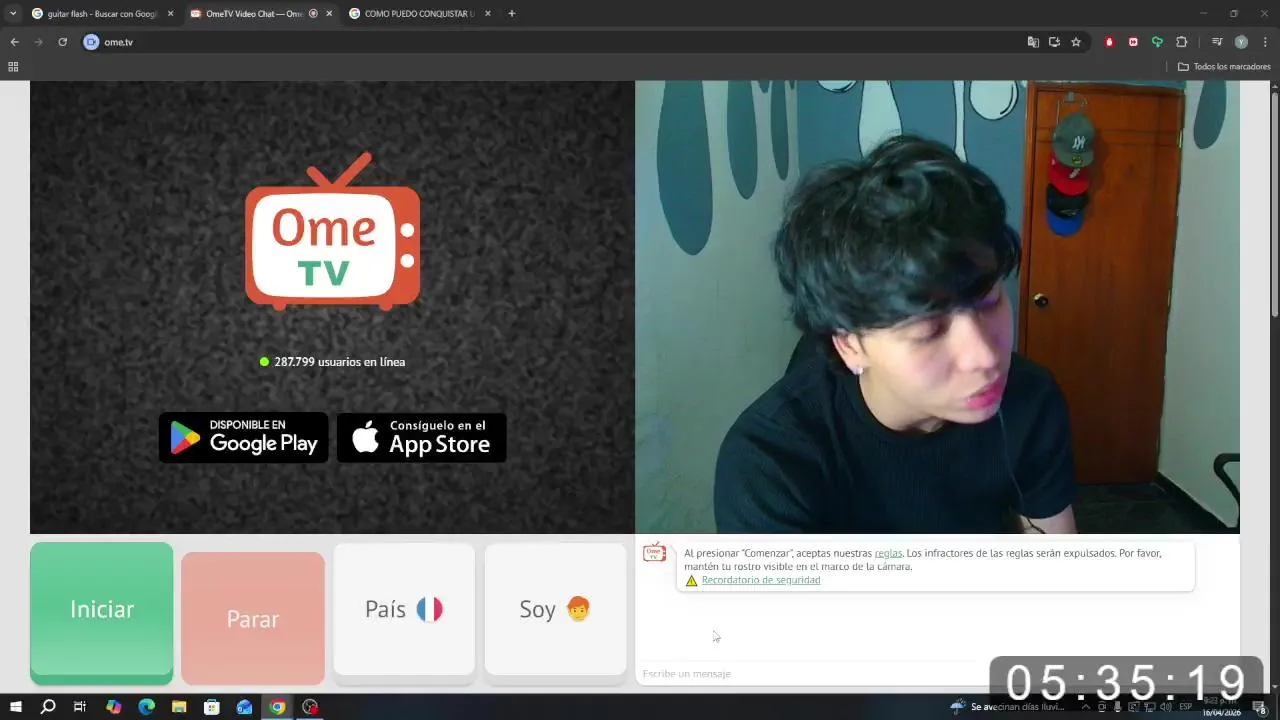Close the OmeTV Video Chat tab
This screenshot has width=1280, height=720.
click(329, 14)
